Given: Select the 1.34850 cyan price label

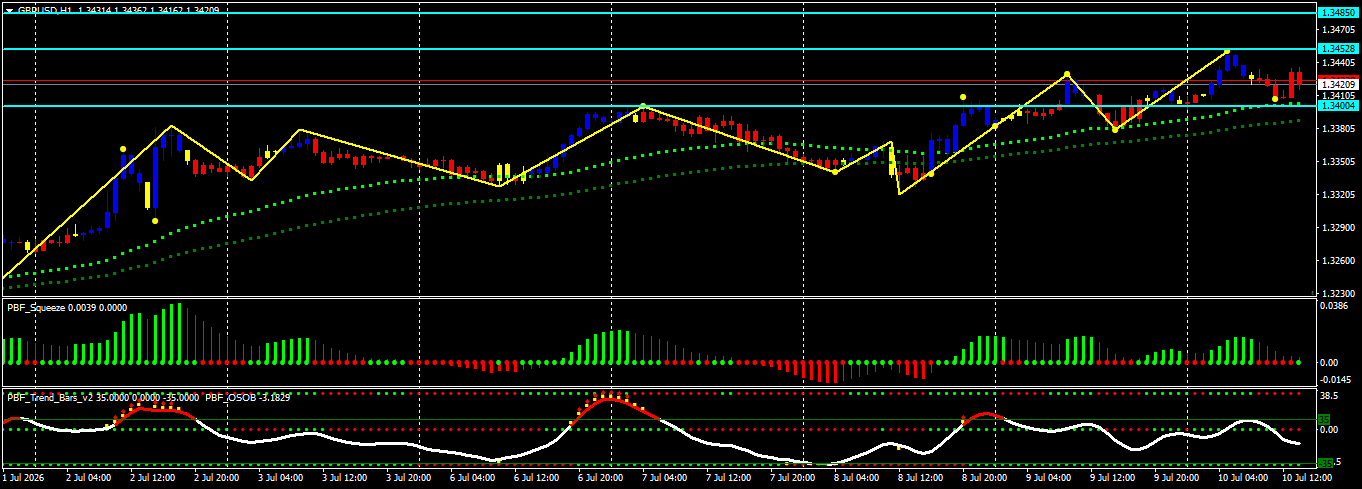Looking at the screenshot, I should click(1338, 12).
